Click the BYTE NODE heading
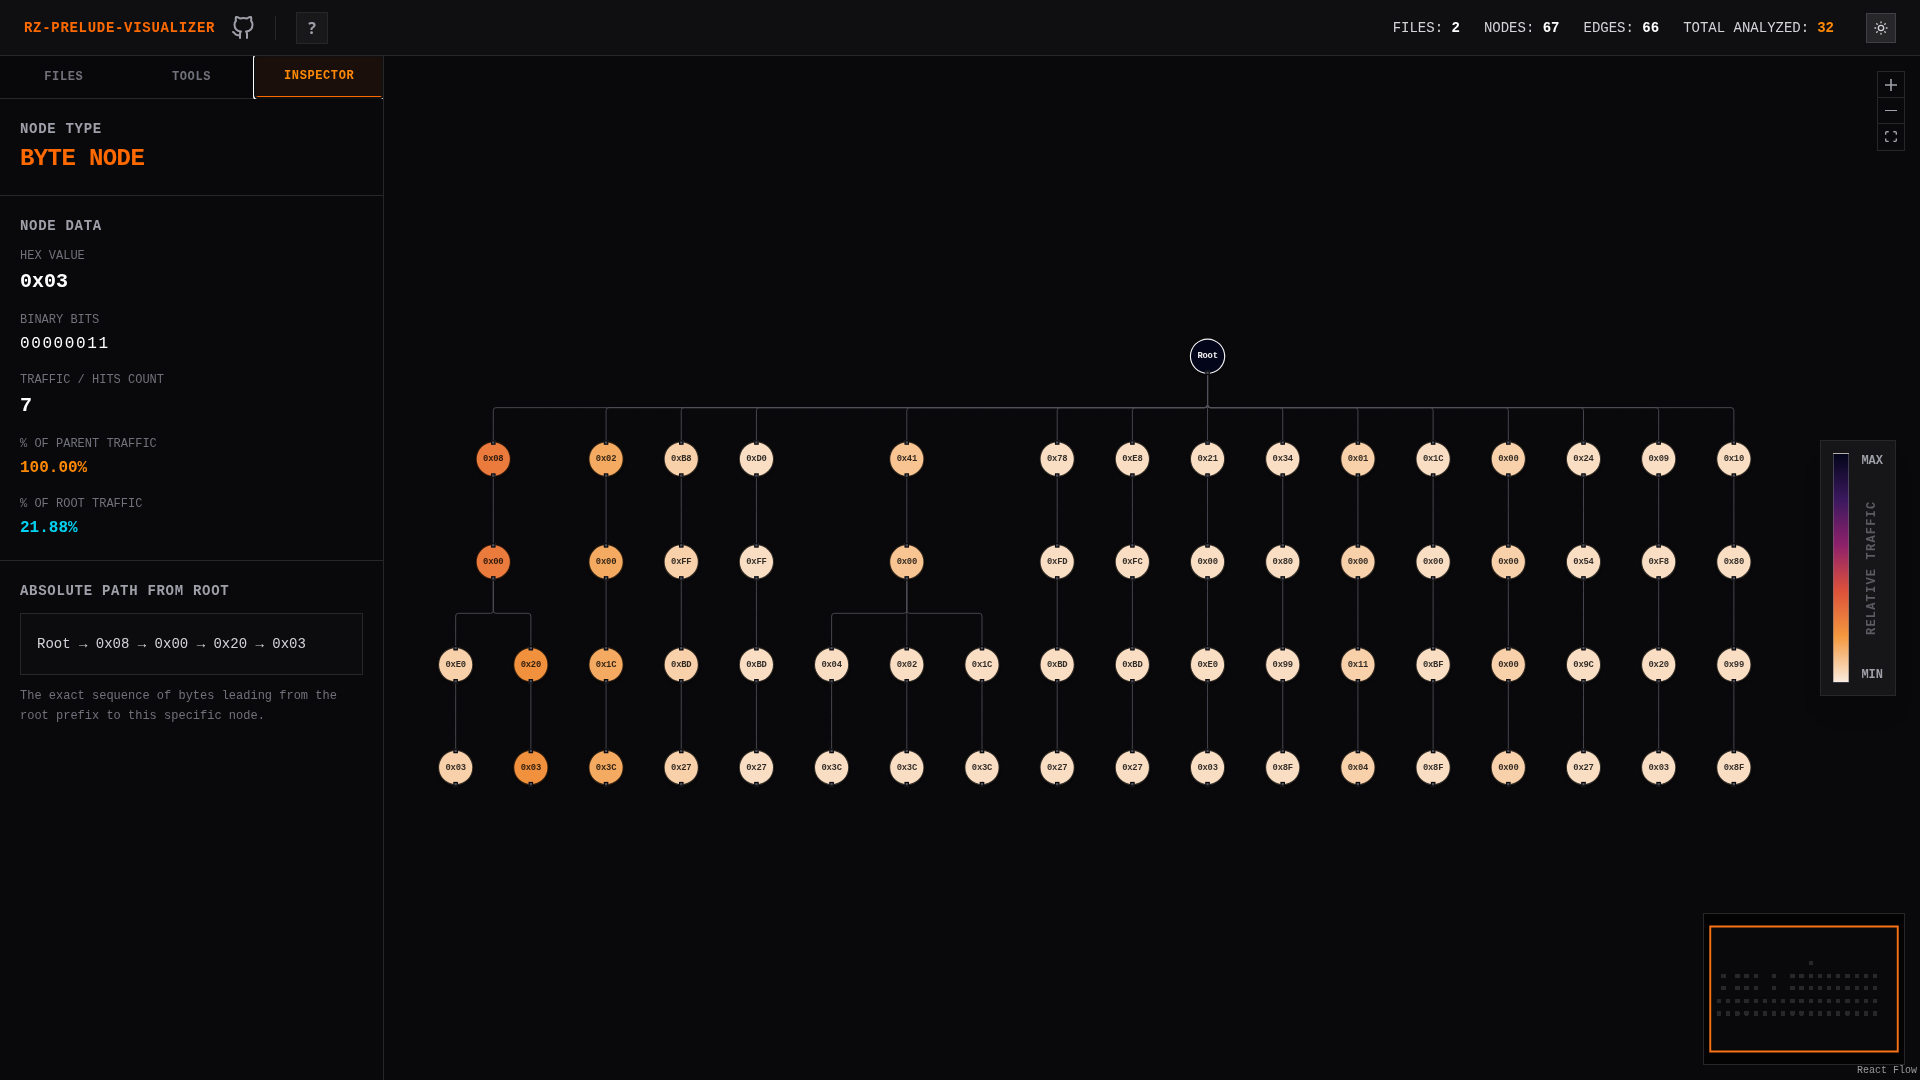The image size is (1920, 1080). [82, 158]
